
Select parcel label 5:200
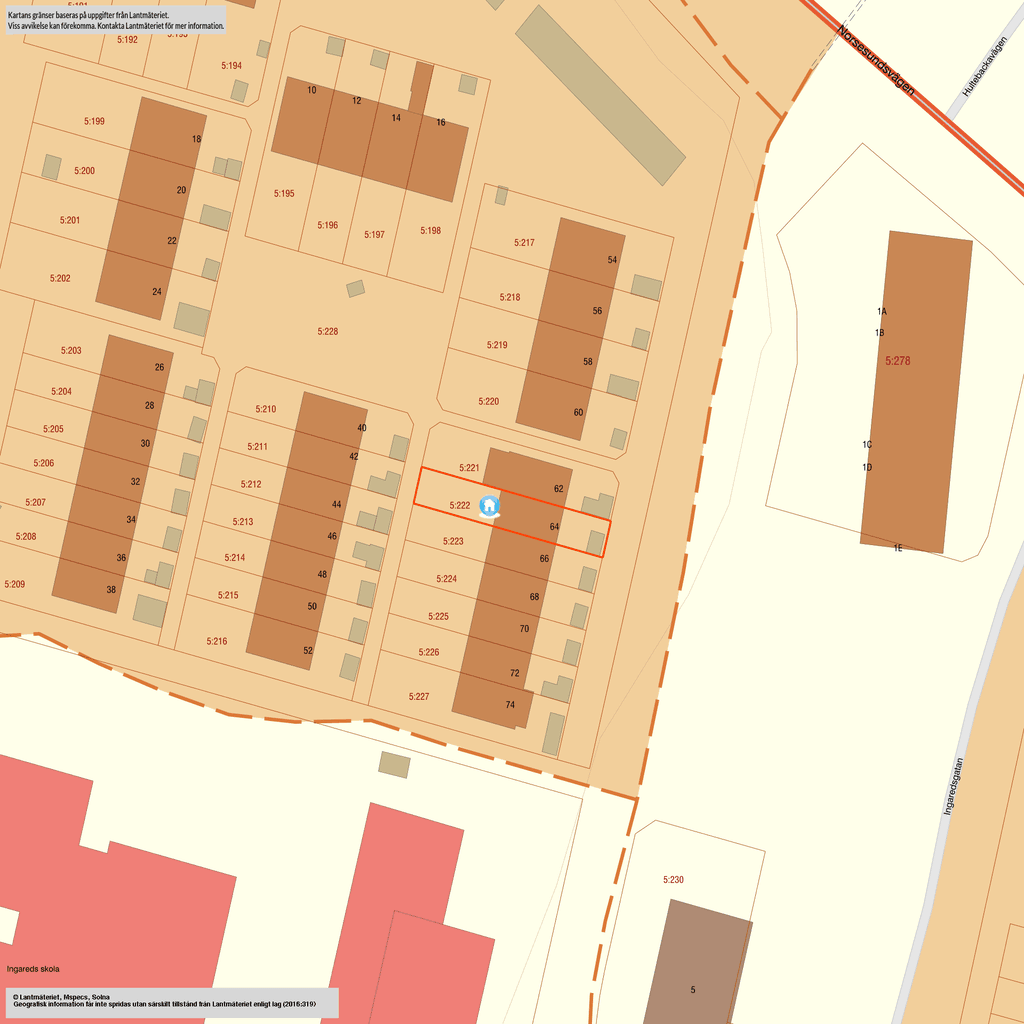point(84,170)
